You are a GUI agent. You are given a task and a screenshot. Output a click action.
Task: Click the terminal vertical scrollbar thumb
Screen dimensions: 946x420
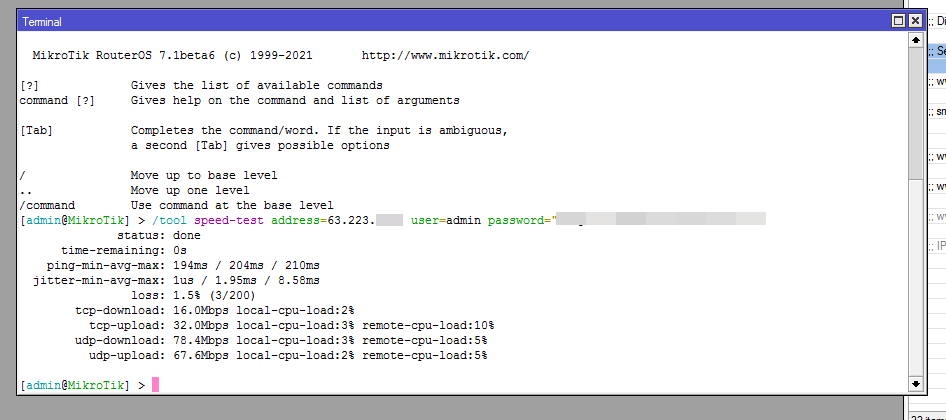[914, 112]
